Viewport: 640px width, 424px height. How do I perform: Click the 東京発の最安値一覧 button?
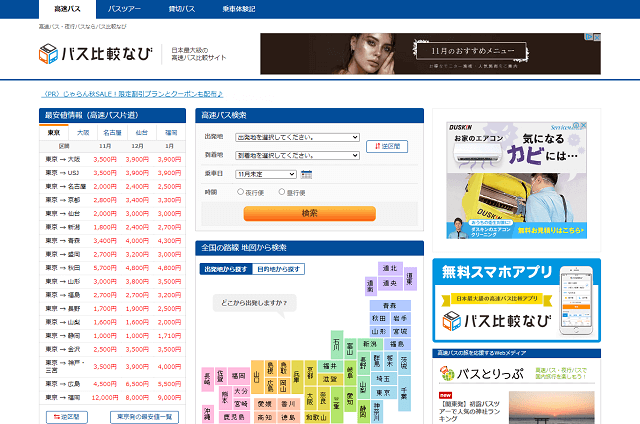(145, 417)
